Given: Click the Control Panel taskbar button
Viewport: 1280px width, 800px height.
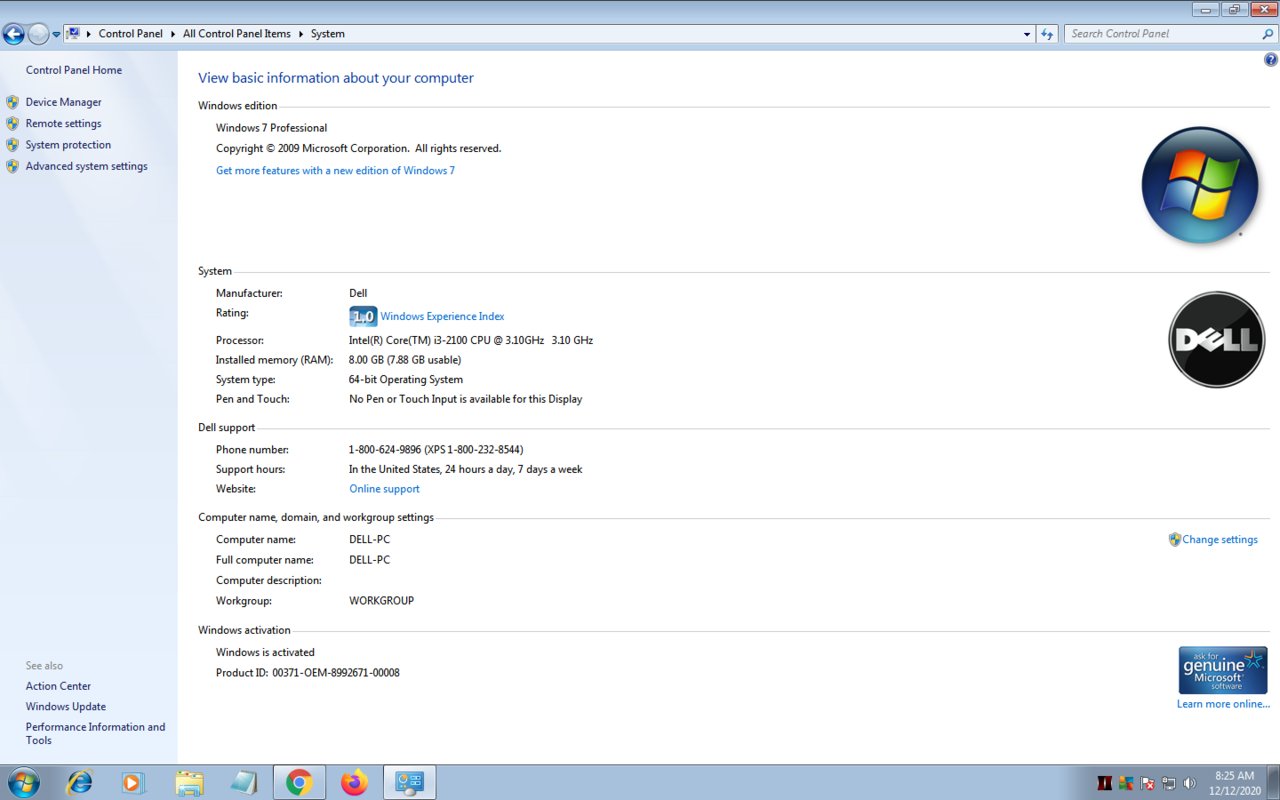Looking at the screenshot, I should (x=409, y=782).
